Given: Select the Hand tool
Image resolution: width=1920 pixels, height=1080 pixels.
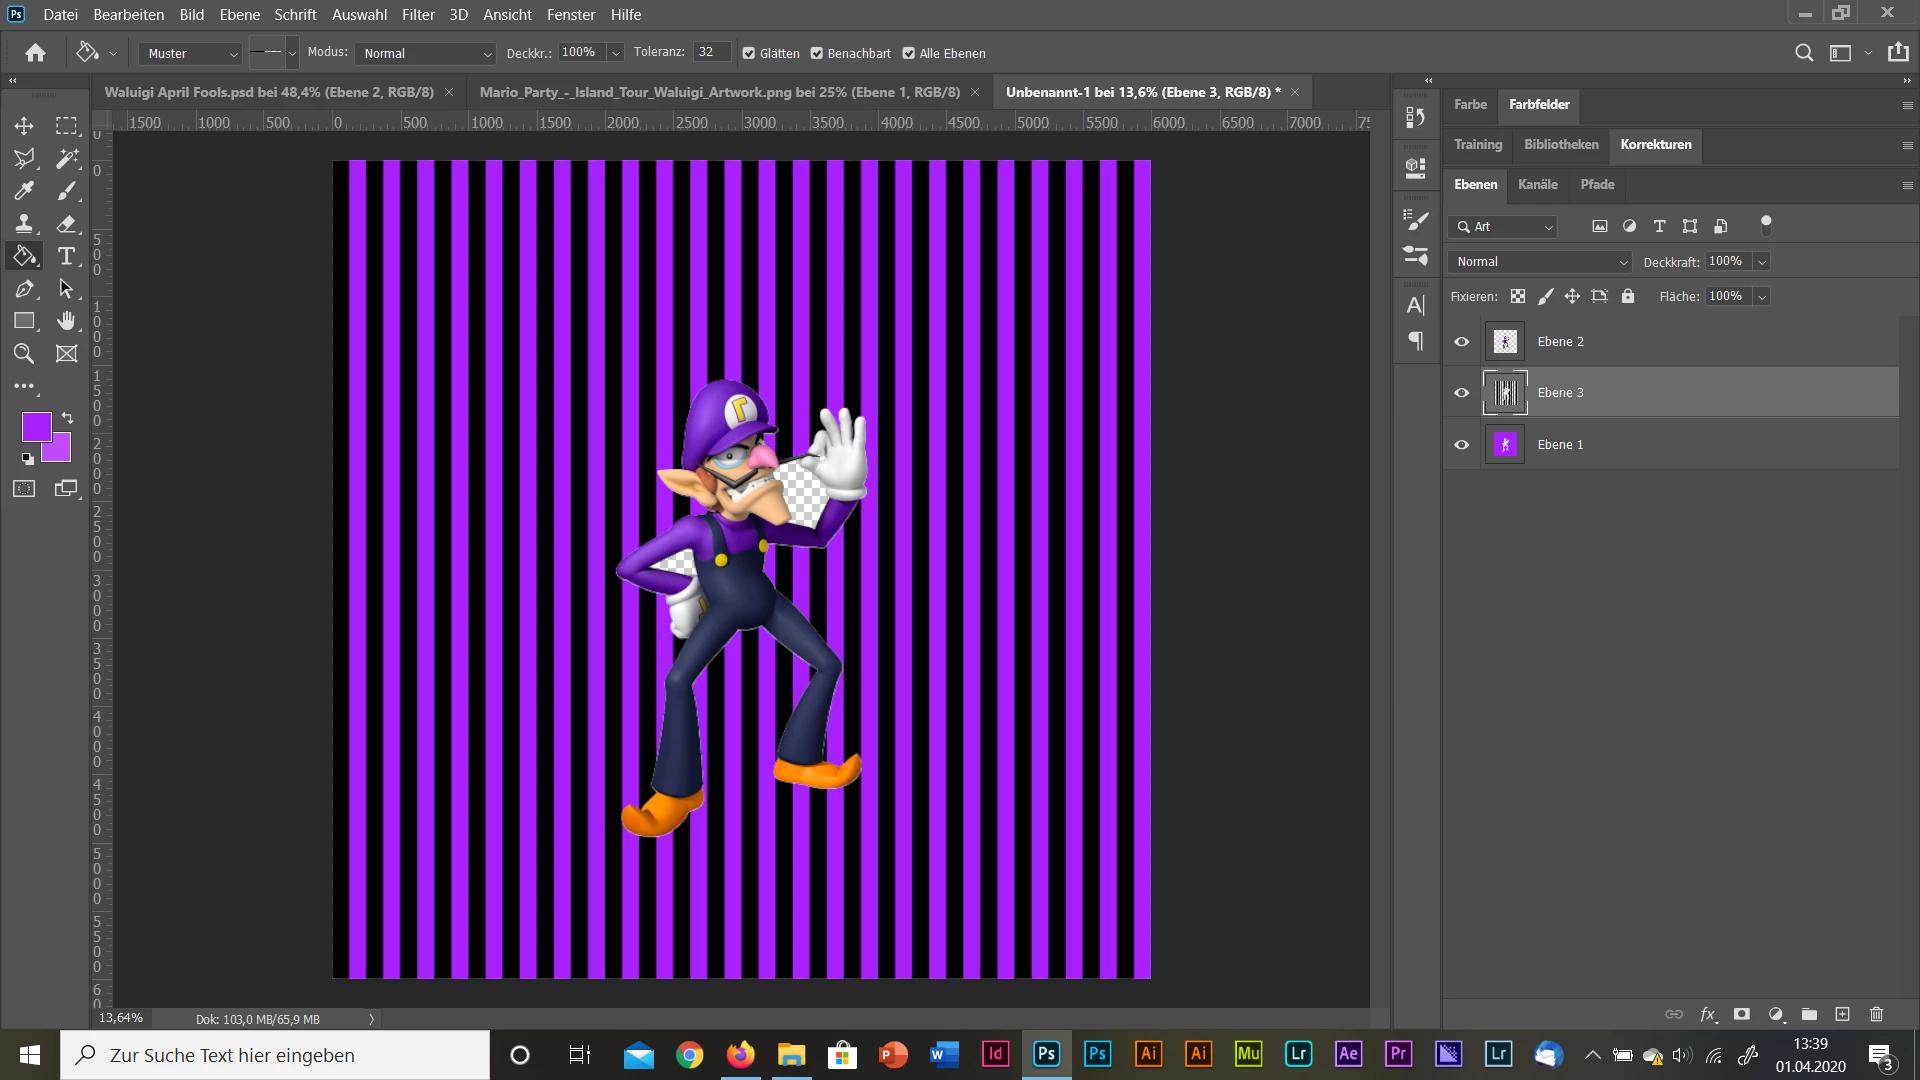Looking at the screenshot, I should (x=67, y=321).
